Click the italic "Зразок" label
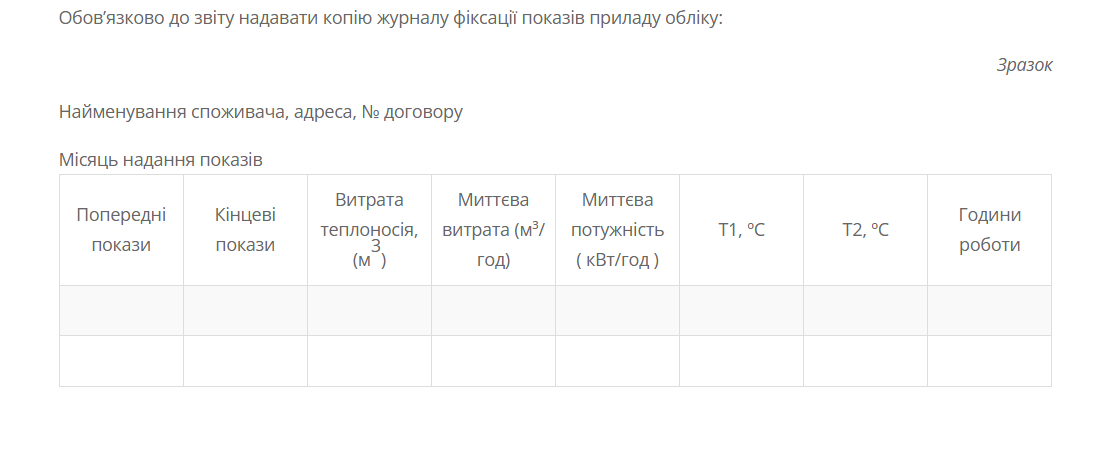The image size is (1112, 475). pos(1024,65)
